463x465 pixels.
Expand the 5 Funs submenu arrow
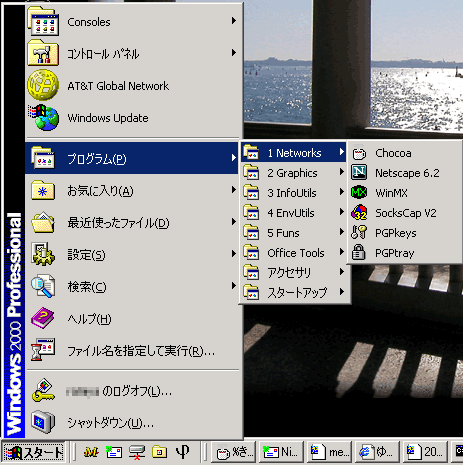[342, 232]
